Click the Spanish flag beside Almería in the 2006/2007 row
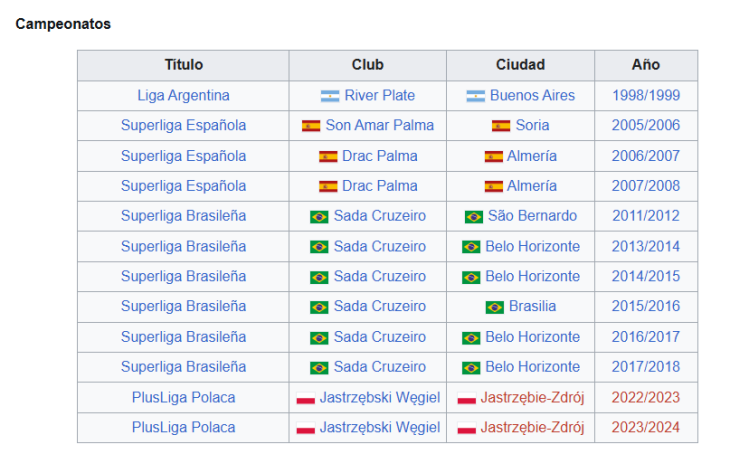730x454 pixels. [494, 156]
